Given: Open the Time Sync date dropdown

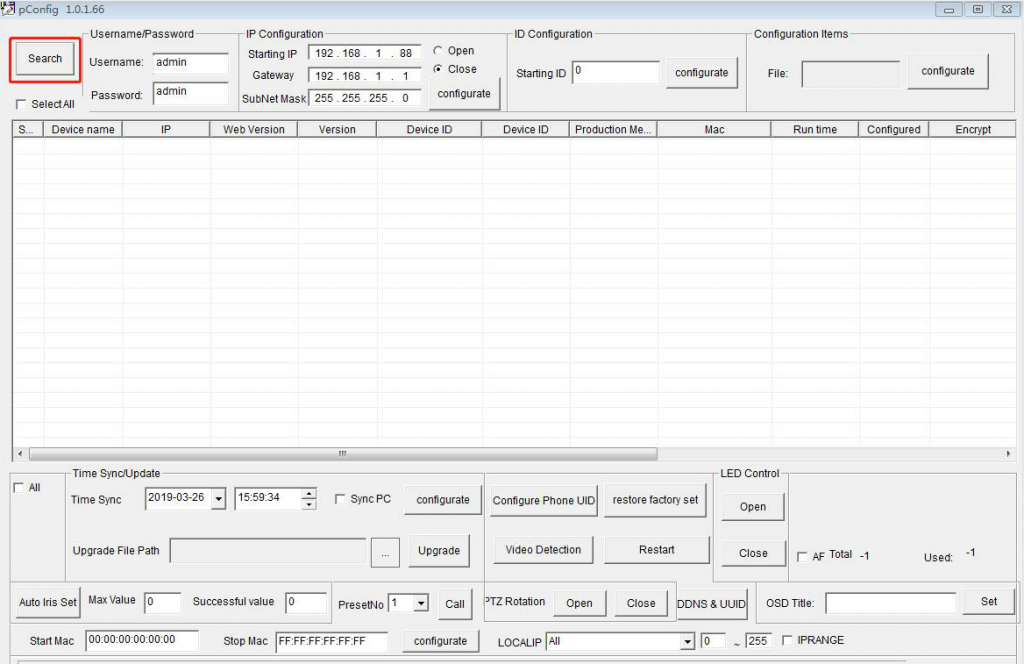Looking at the screenshot, I should click(x=219, y=499).
